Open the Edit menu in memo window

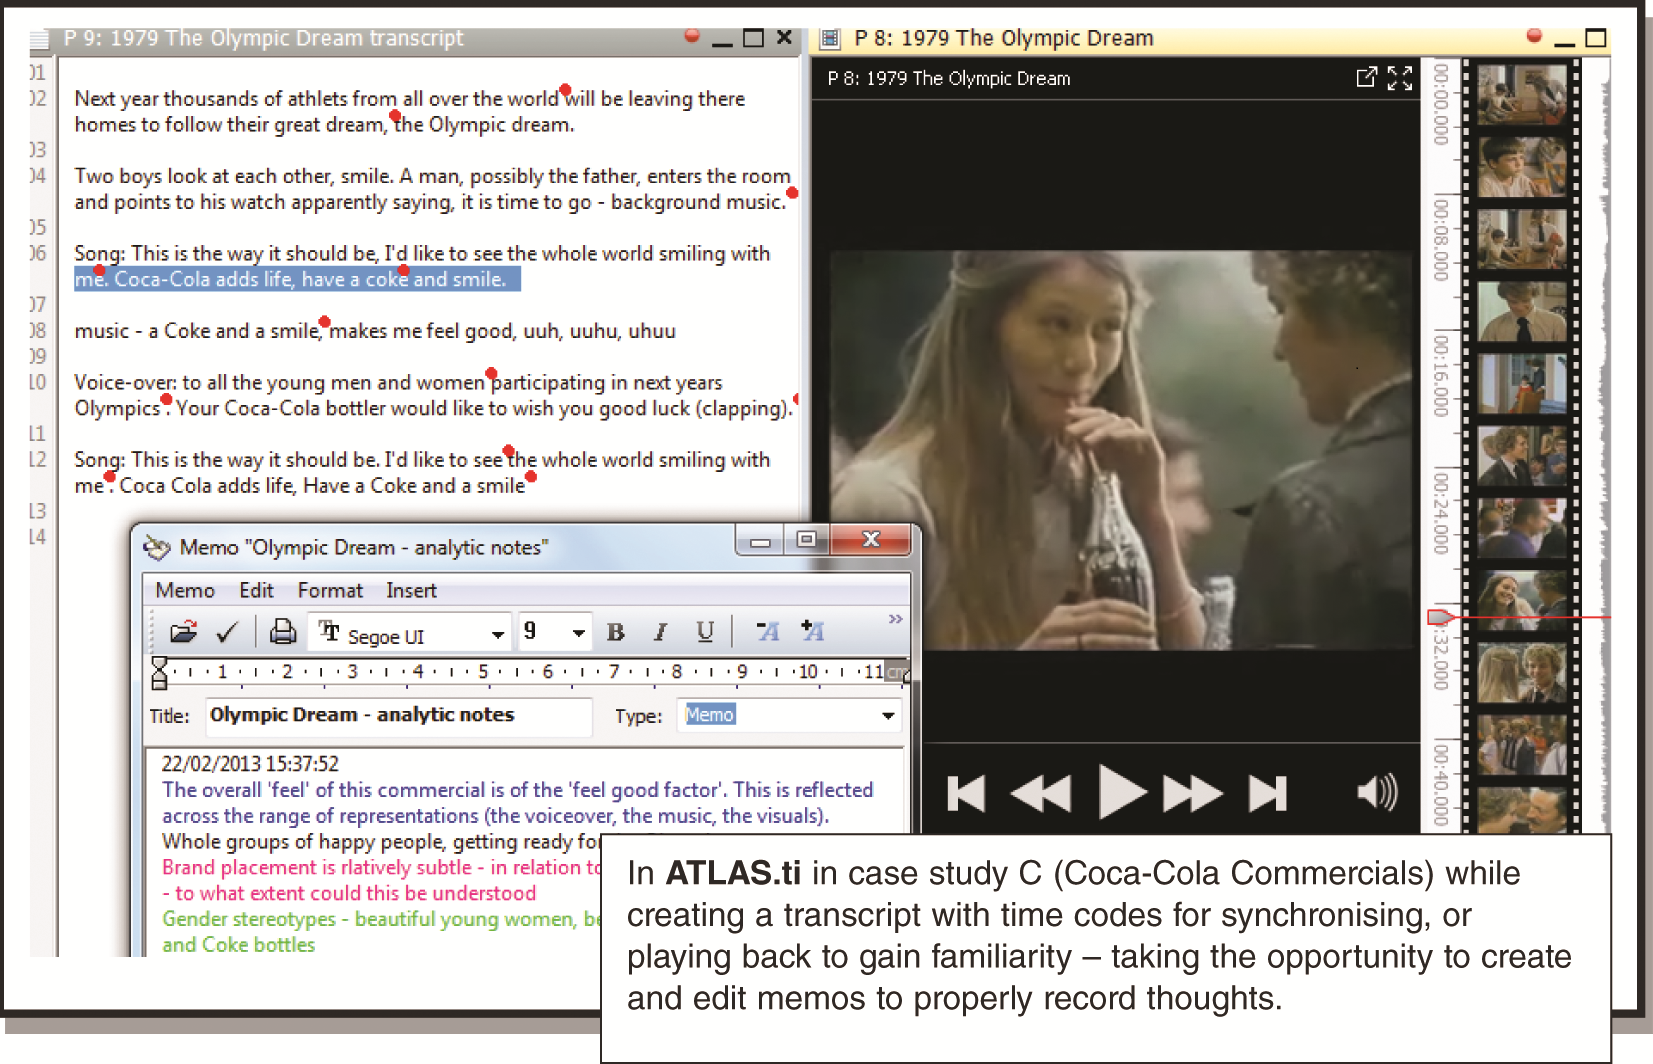coord(256,591)
